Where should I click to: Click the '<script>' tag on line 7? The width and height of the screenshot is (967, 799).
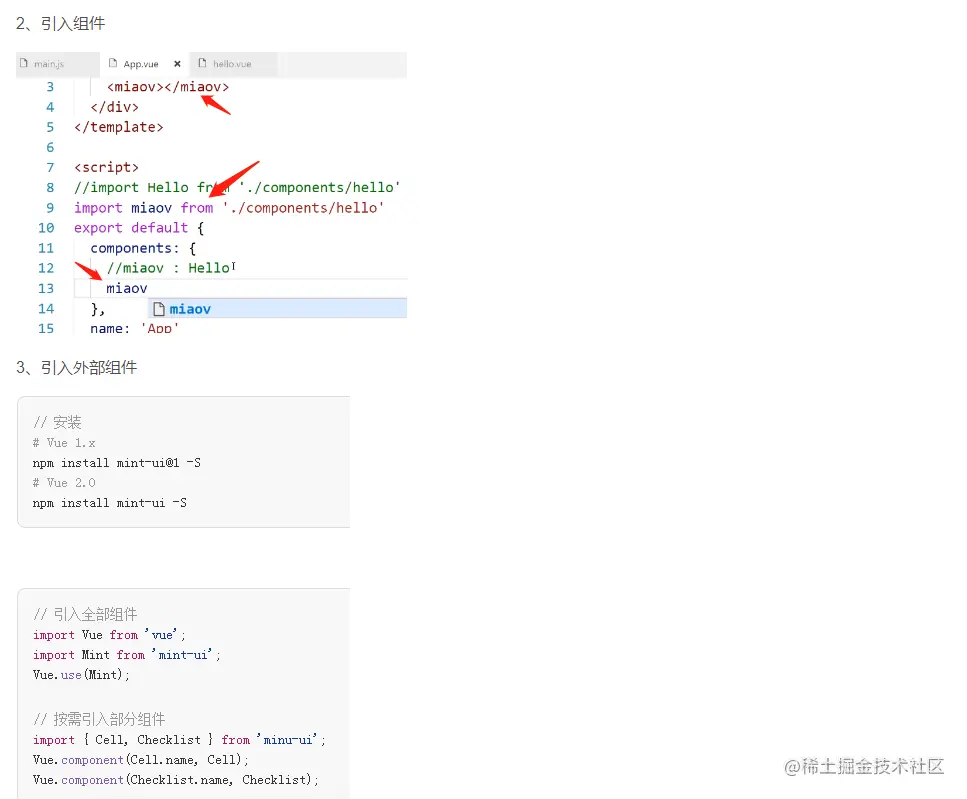106,168
